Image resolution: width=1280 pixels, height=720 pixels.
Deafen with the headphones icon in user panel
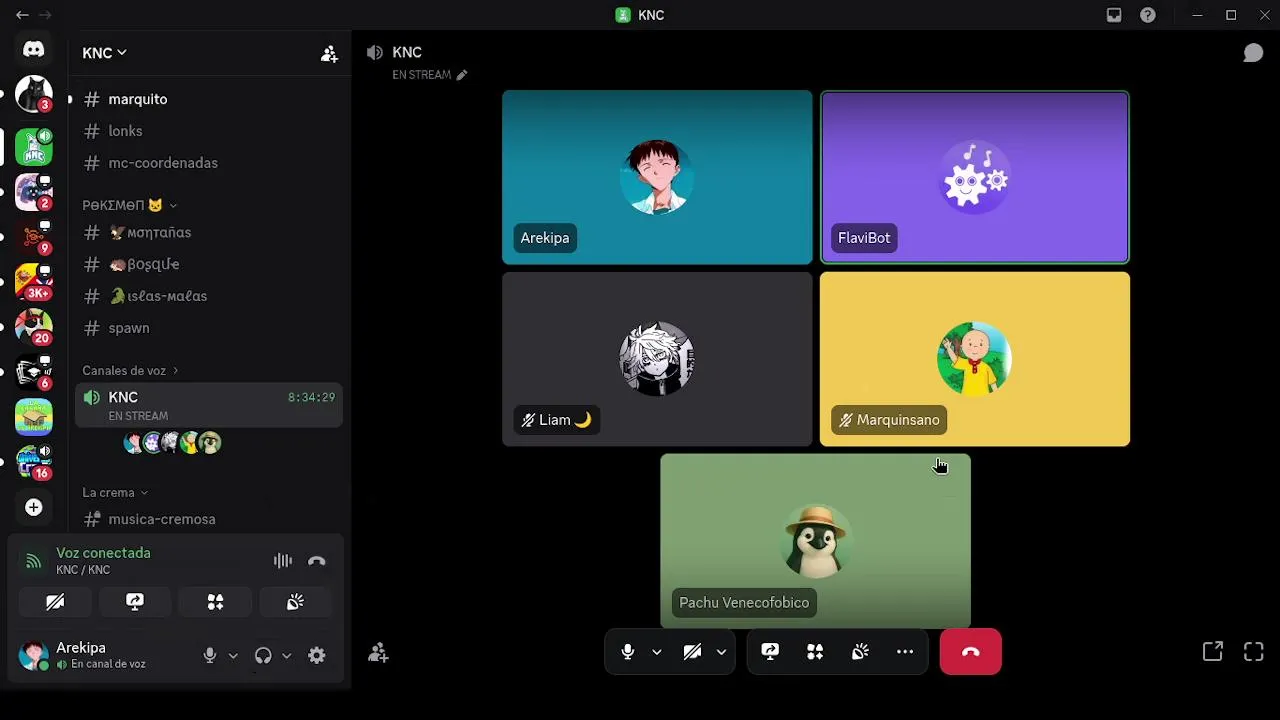click(263, 656)
